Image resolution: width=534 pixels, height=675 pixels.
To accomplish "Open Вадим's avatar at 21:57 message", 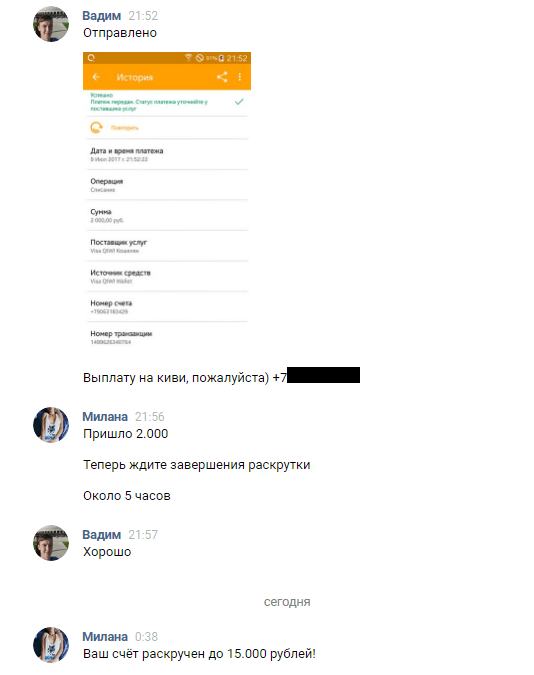I will pyautogui.click(x=51, y=543).
